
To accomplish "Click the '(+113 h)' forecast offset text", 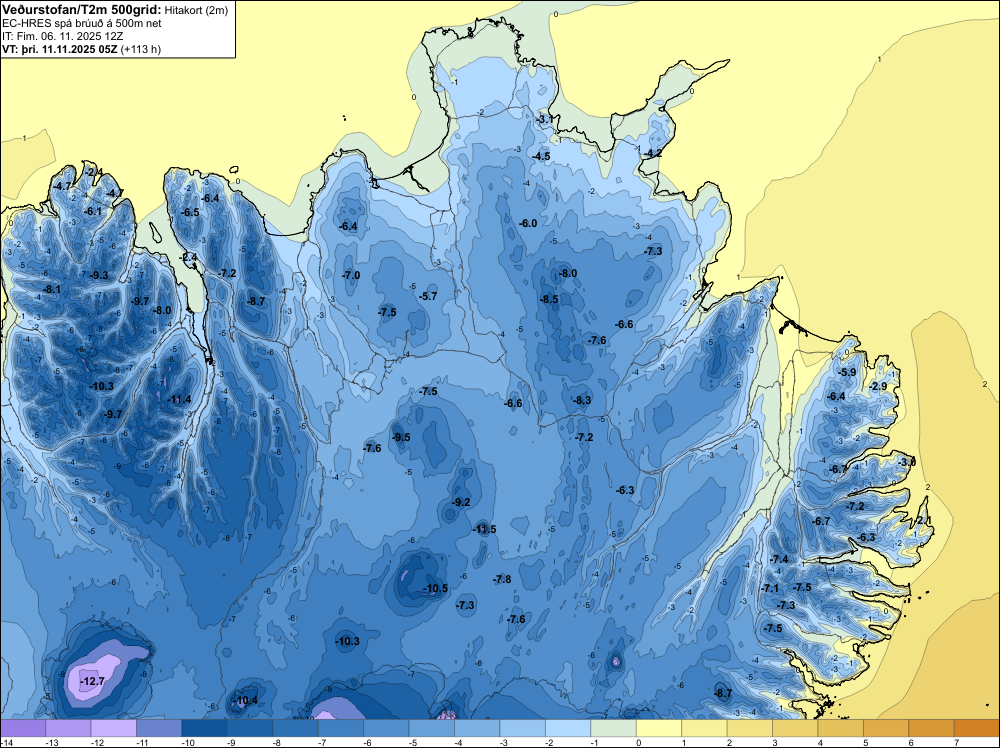I will click(141, 49).
